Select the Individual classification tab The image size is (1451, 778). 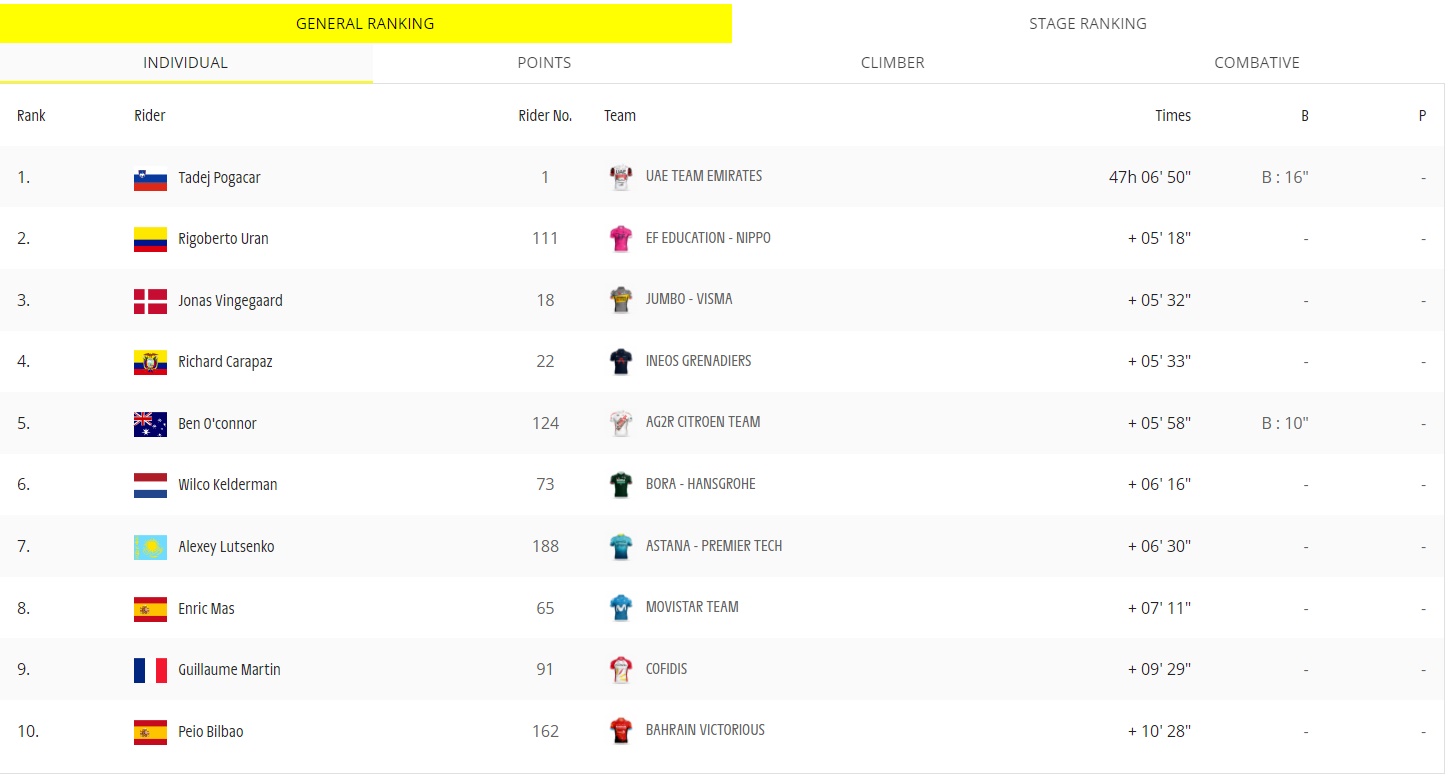pos(186,62)
